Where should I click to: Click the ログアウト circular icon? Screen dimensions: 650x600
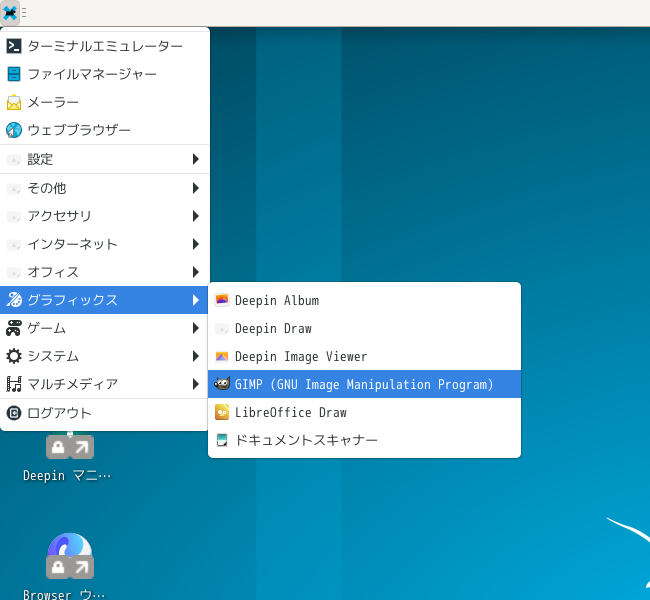(14, 413)
